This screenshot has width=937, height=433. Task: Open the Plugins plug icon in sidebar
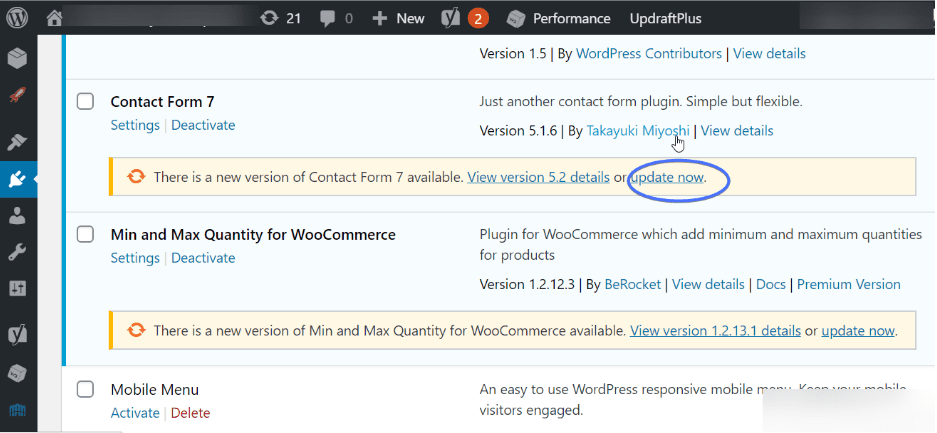[18, 179]
